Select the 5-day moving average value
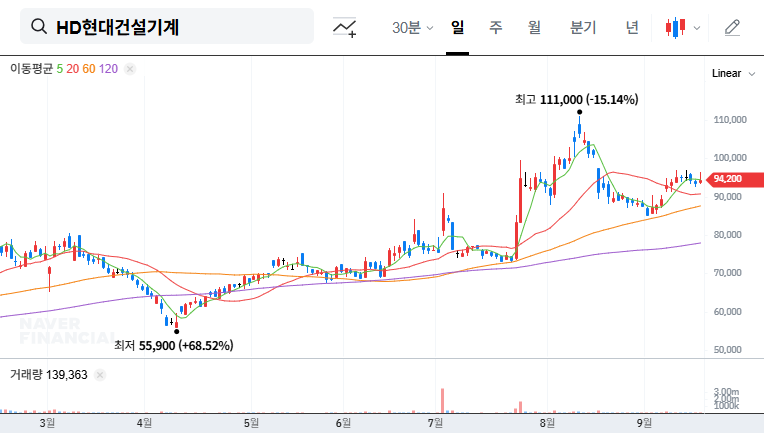The image size is (764, 433). click(x=59, y=69)
